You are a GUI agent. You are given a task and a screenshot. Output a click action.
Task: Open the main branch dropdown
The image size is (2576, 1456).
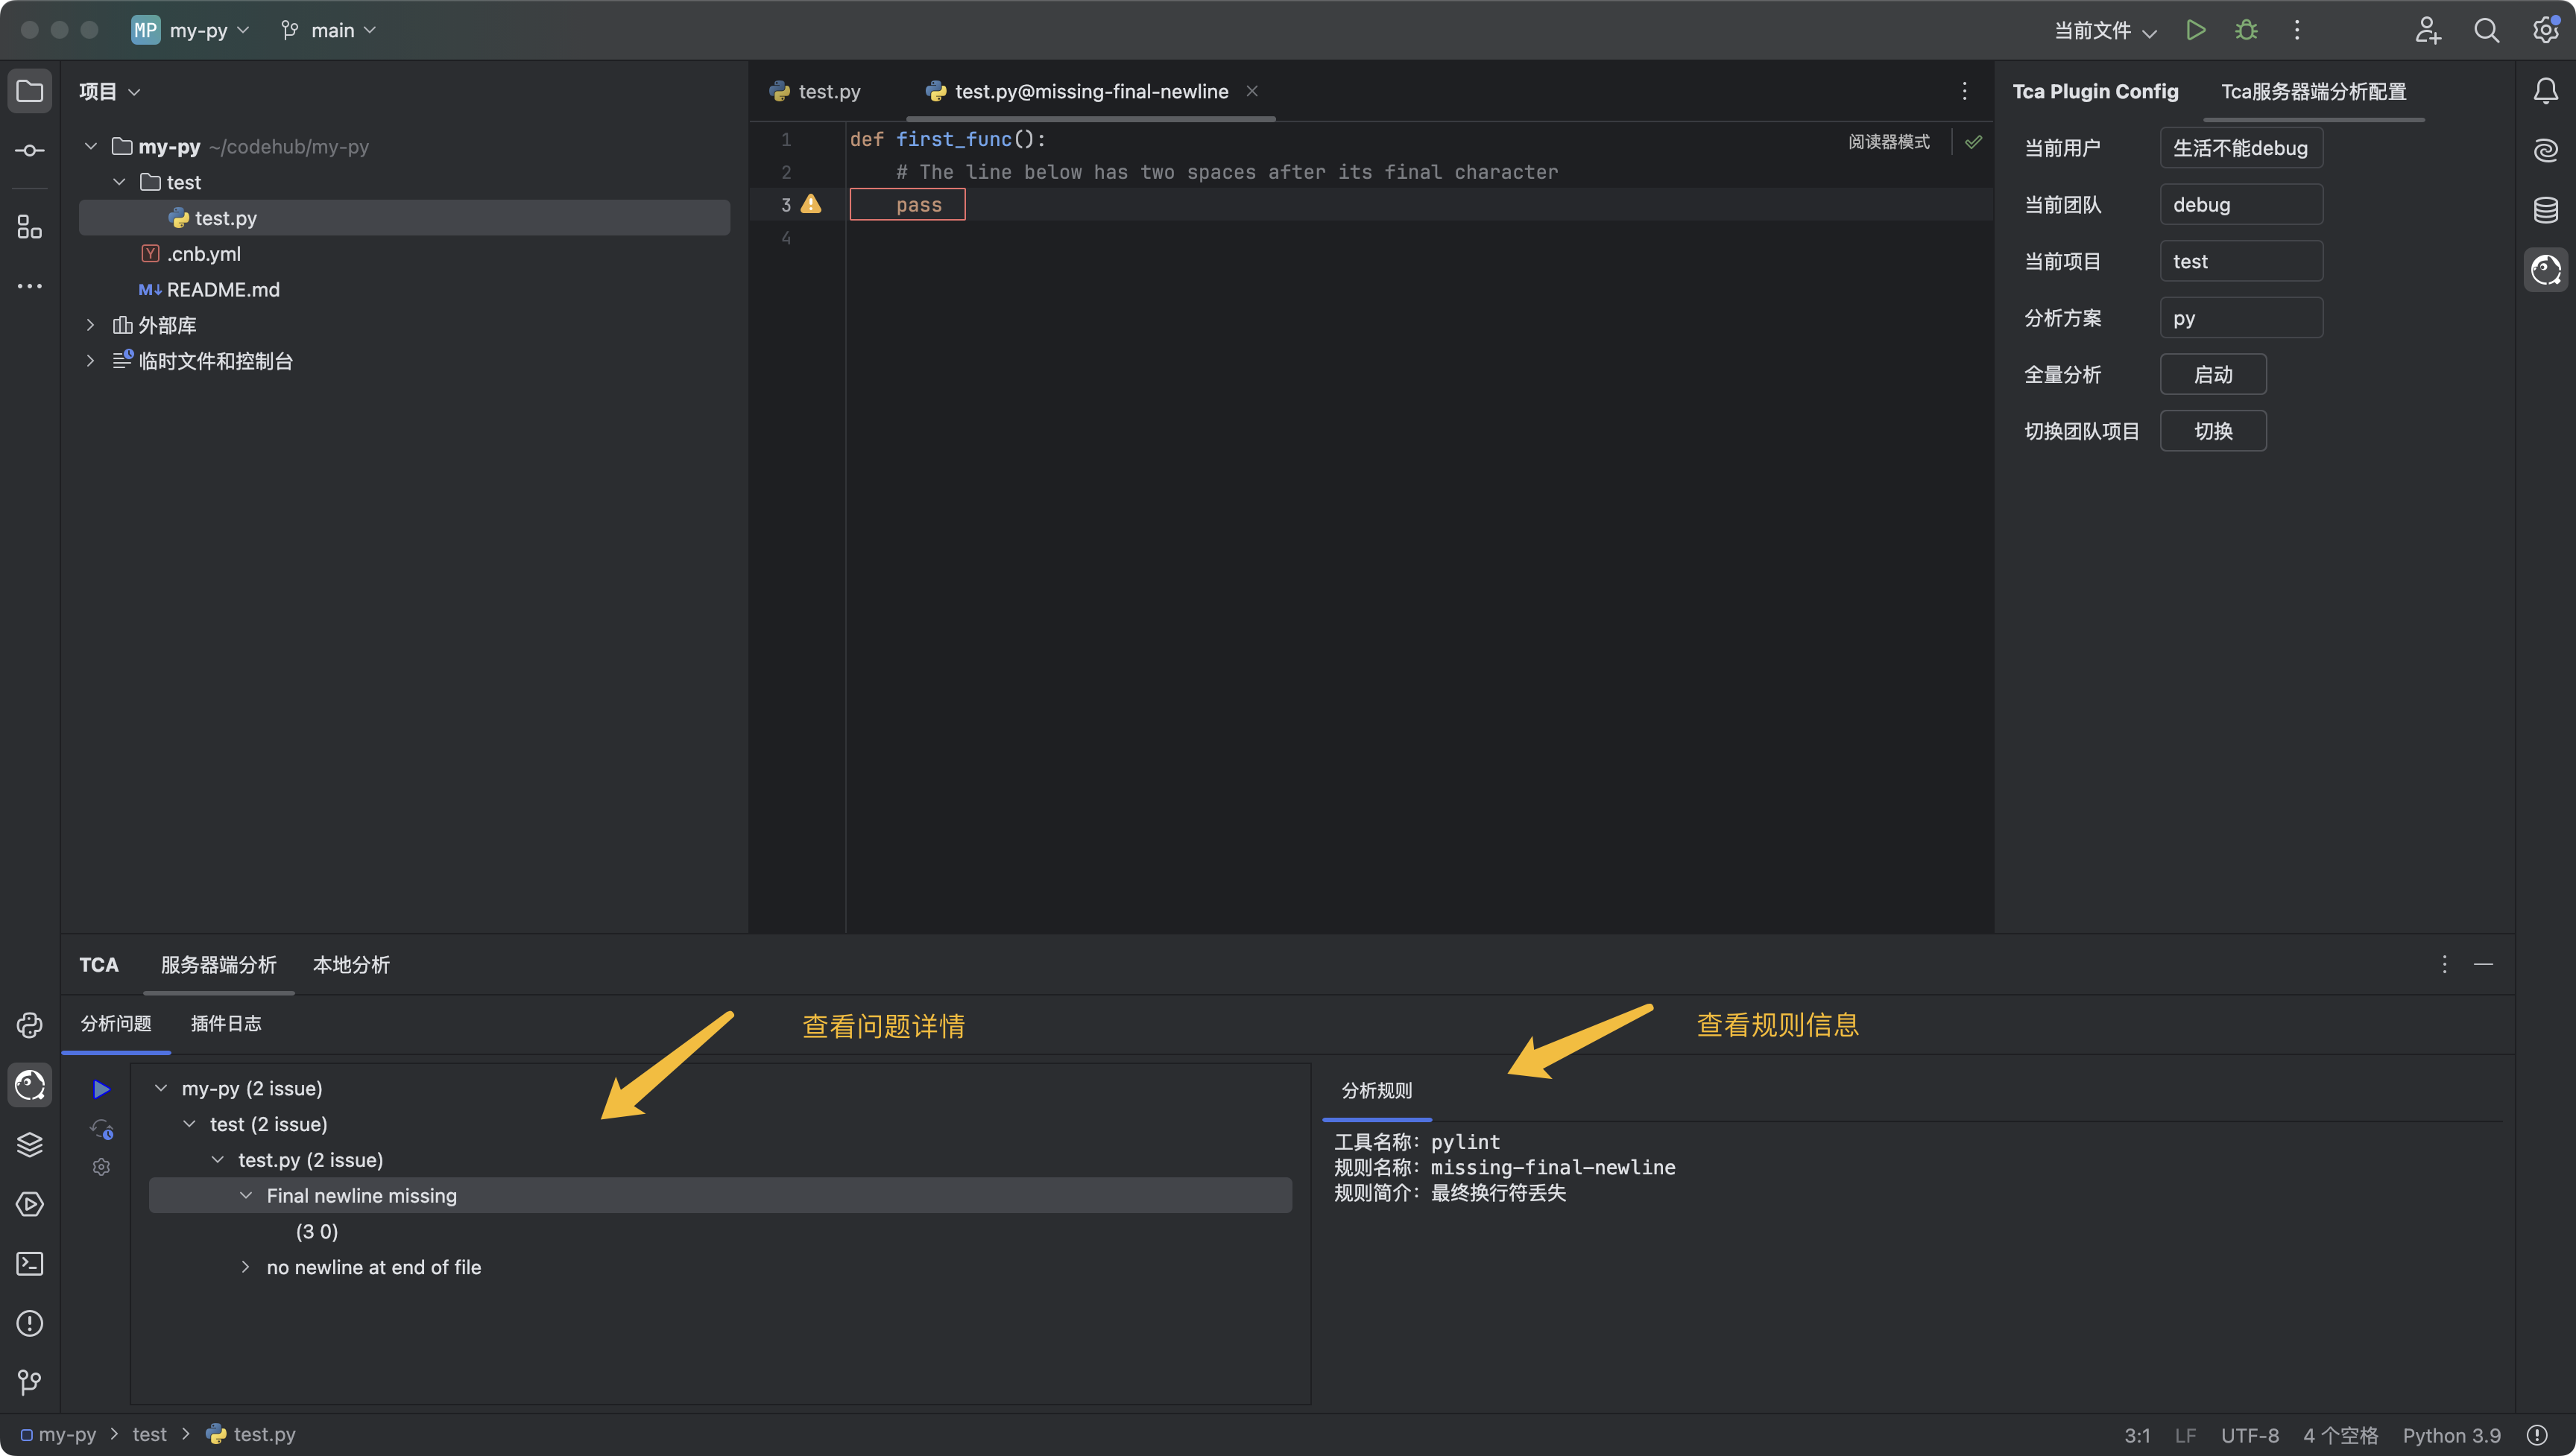329,30
